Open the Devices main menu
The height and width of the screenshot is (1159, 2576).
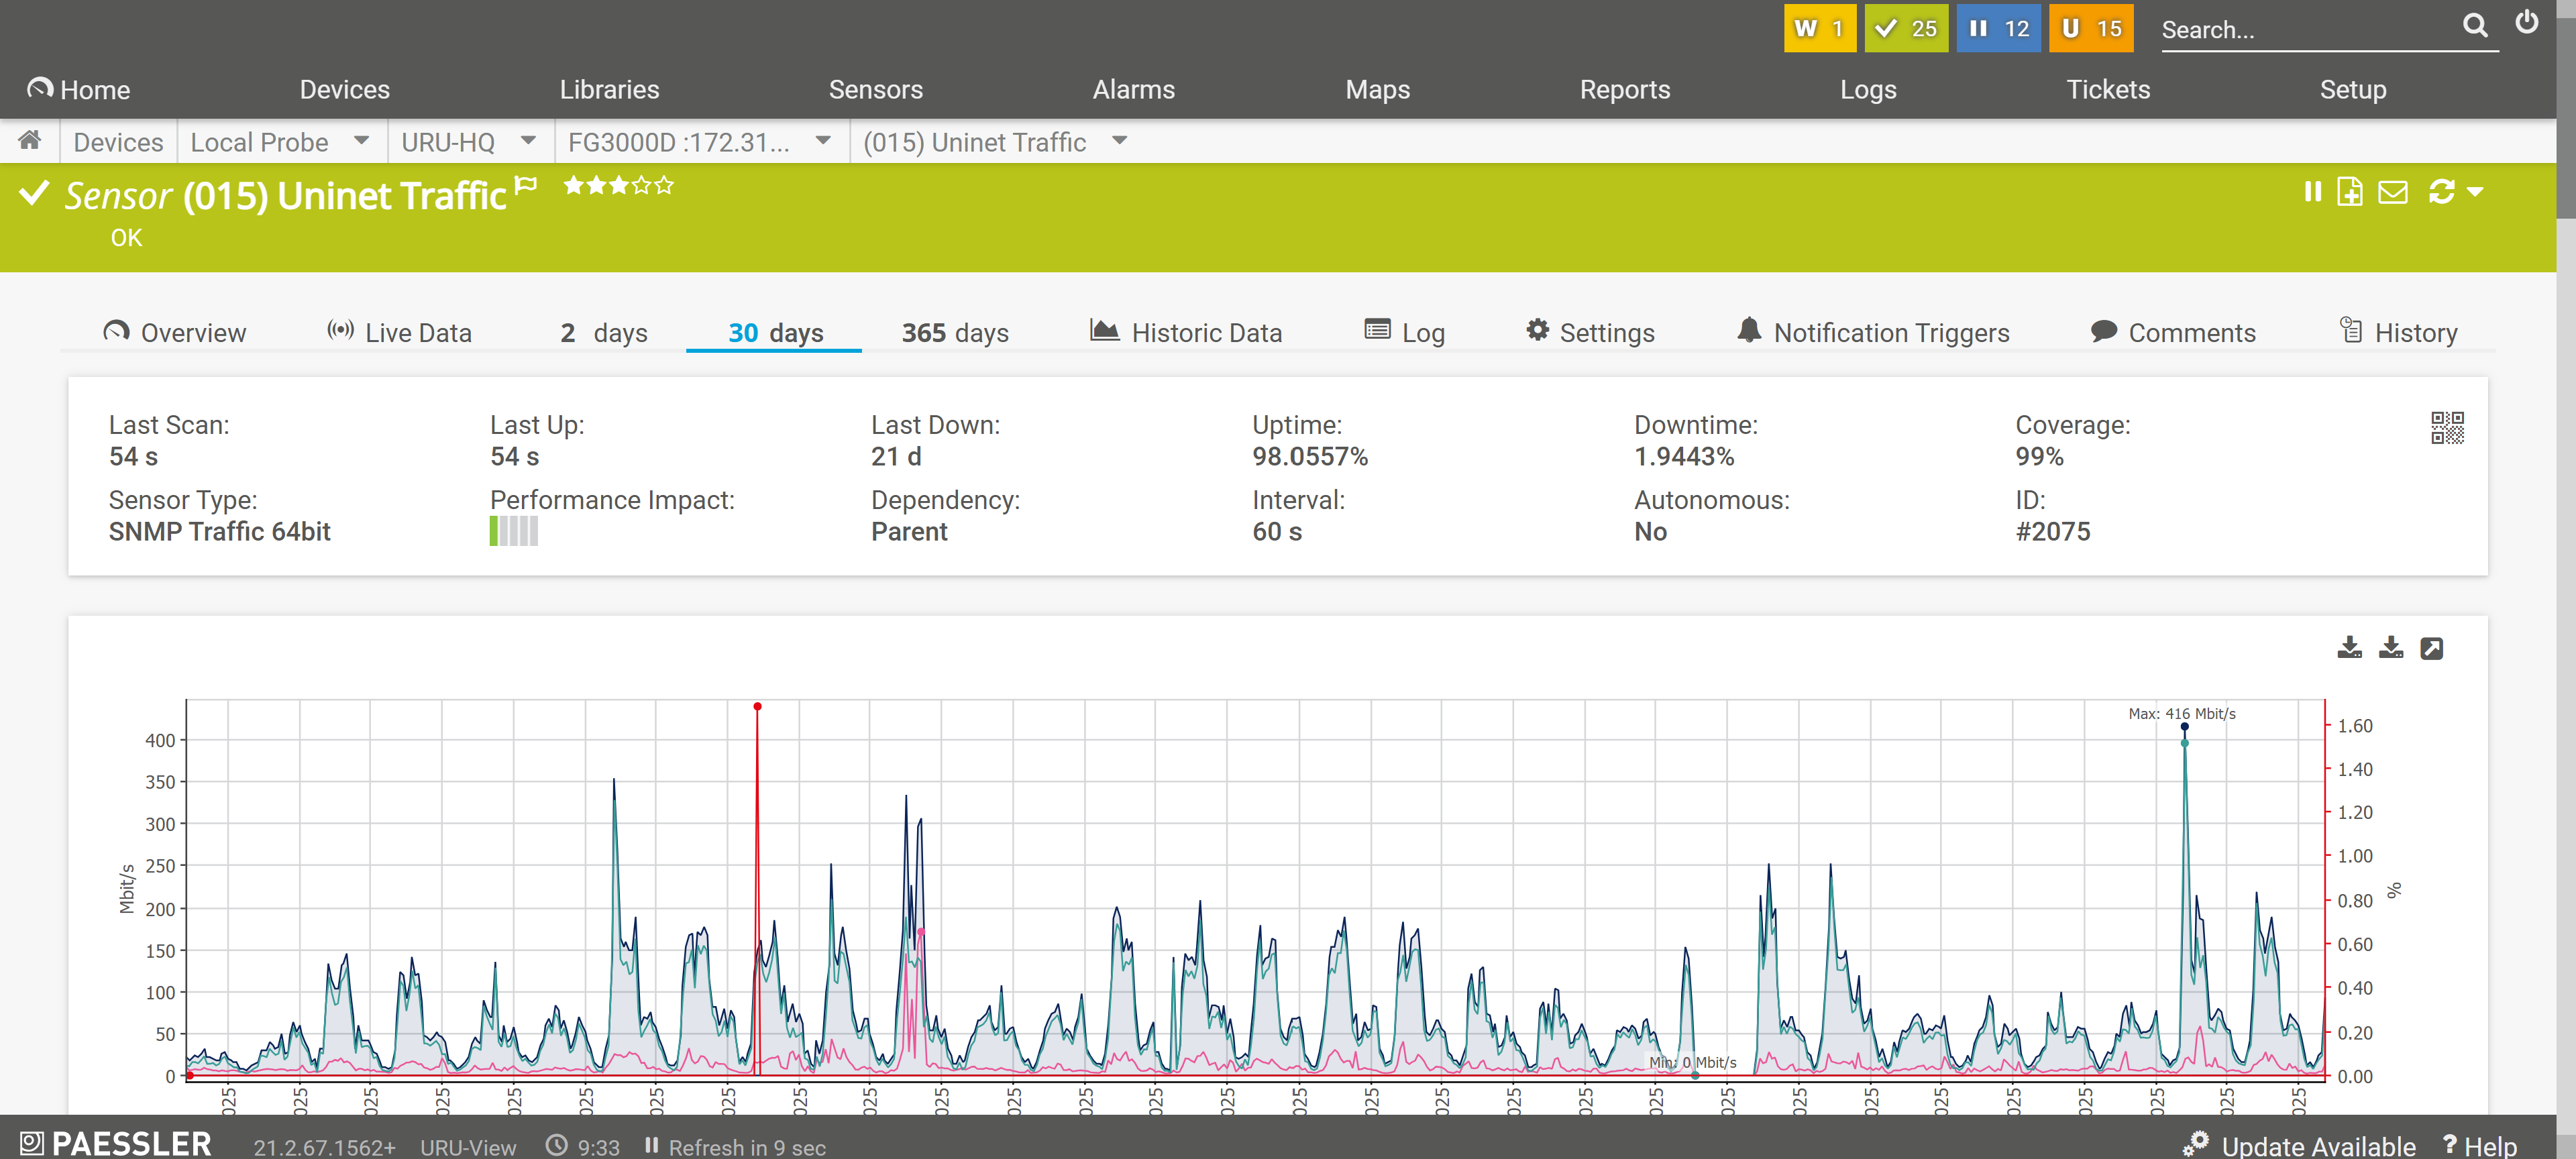pyautogui.click(x=345, y=89)
